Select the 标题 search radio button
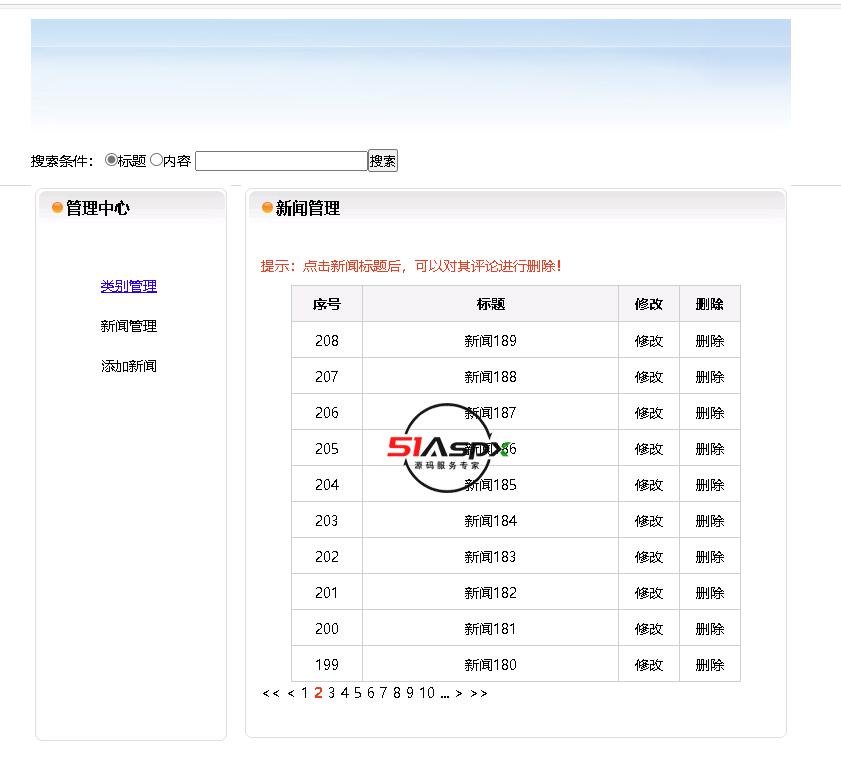This screenshot has height=773, width=841. pyautogui.click(x=111, y=160)
